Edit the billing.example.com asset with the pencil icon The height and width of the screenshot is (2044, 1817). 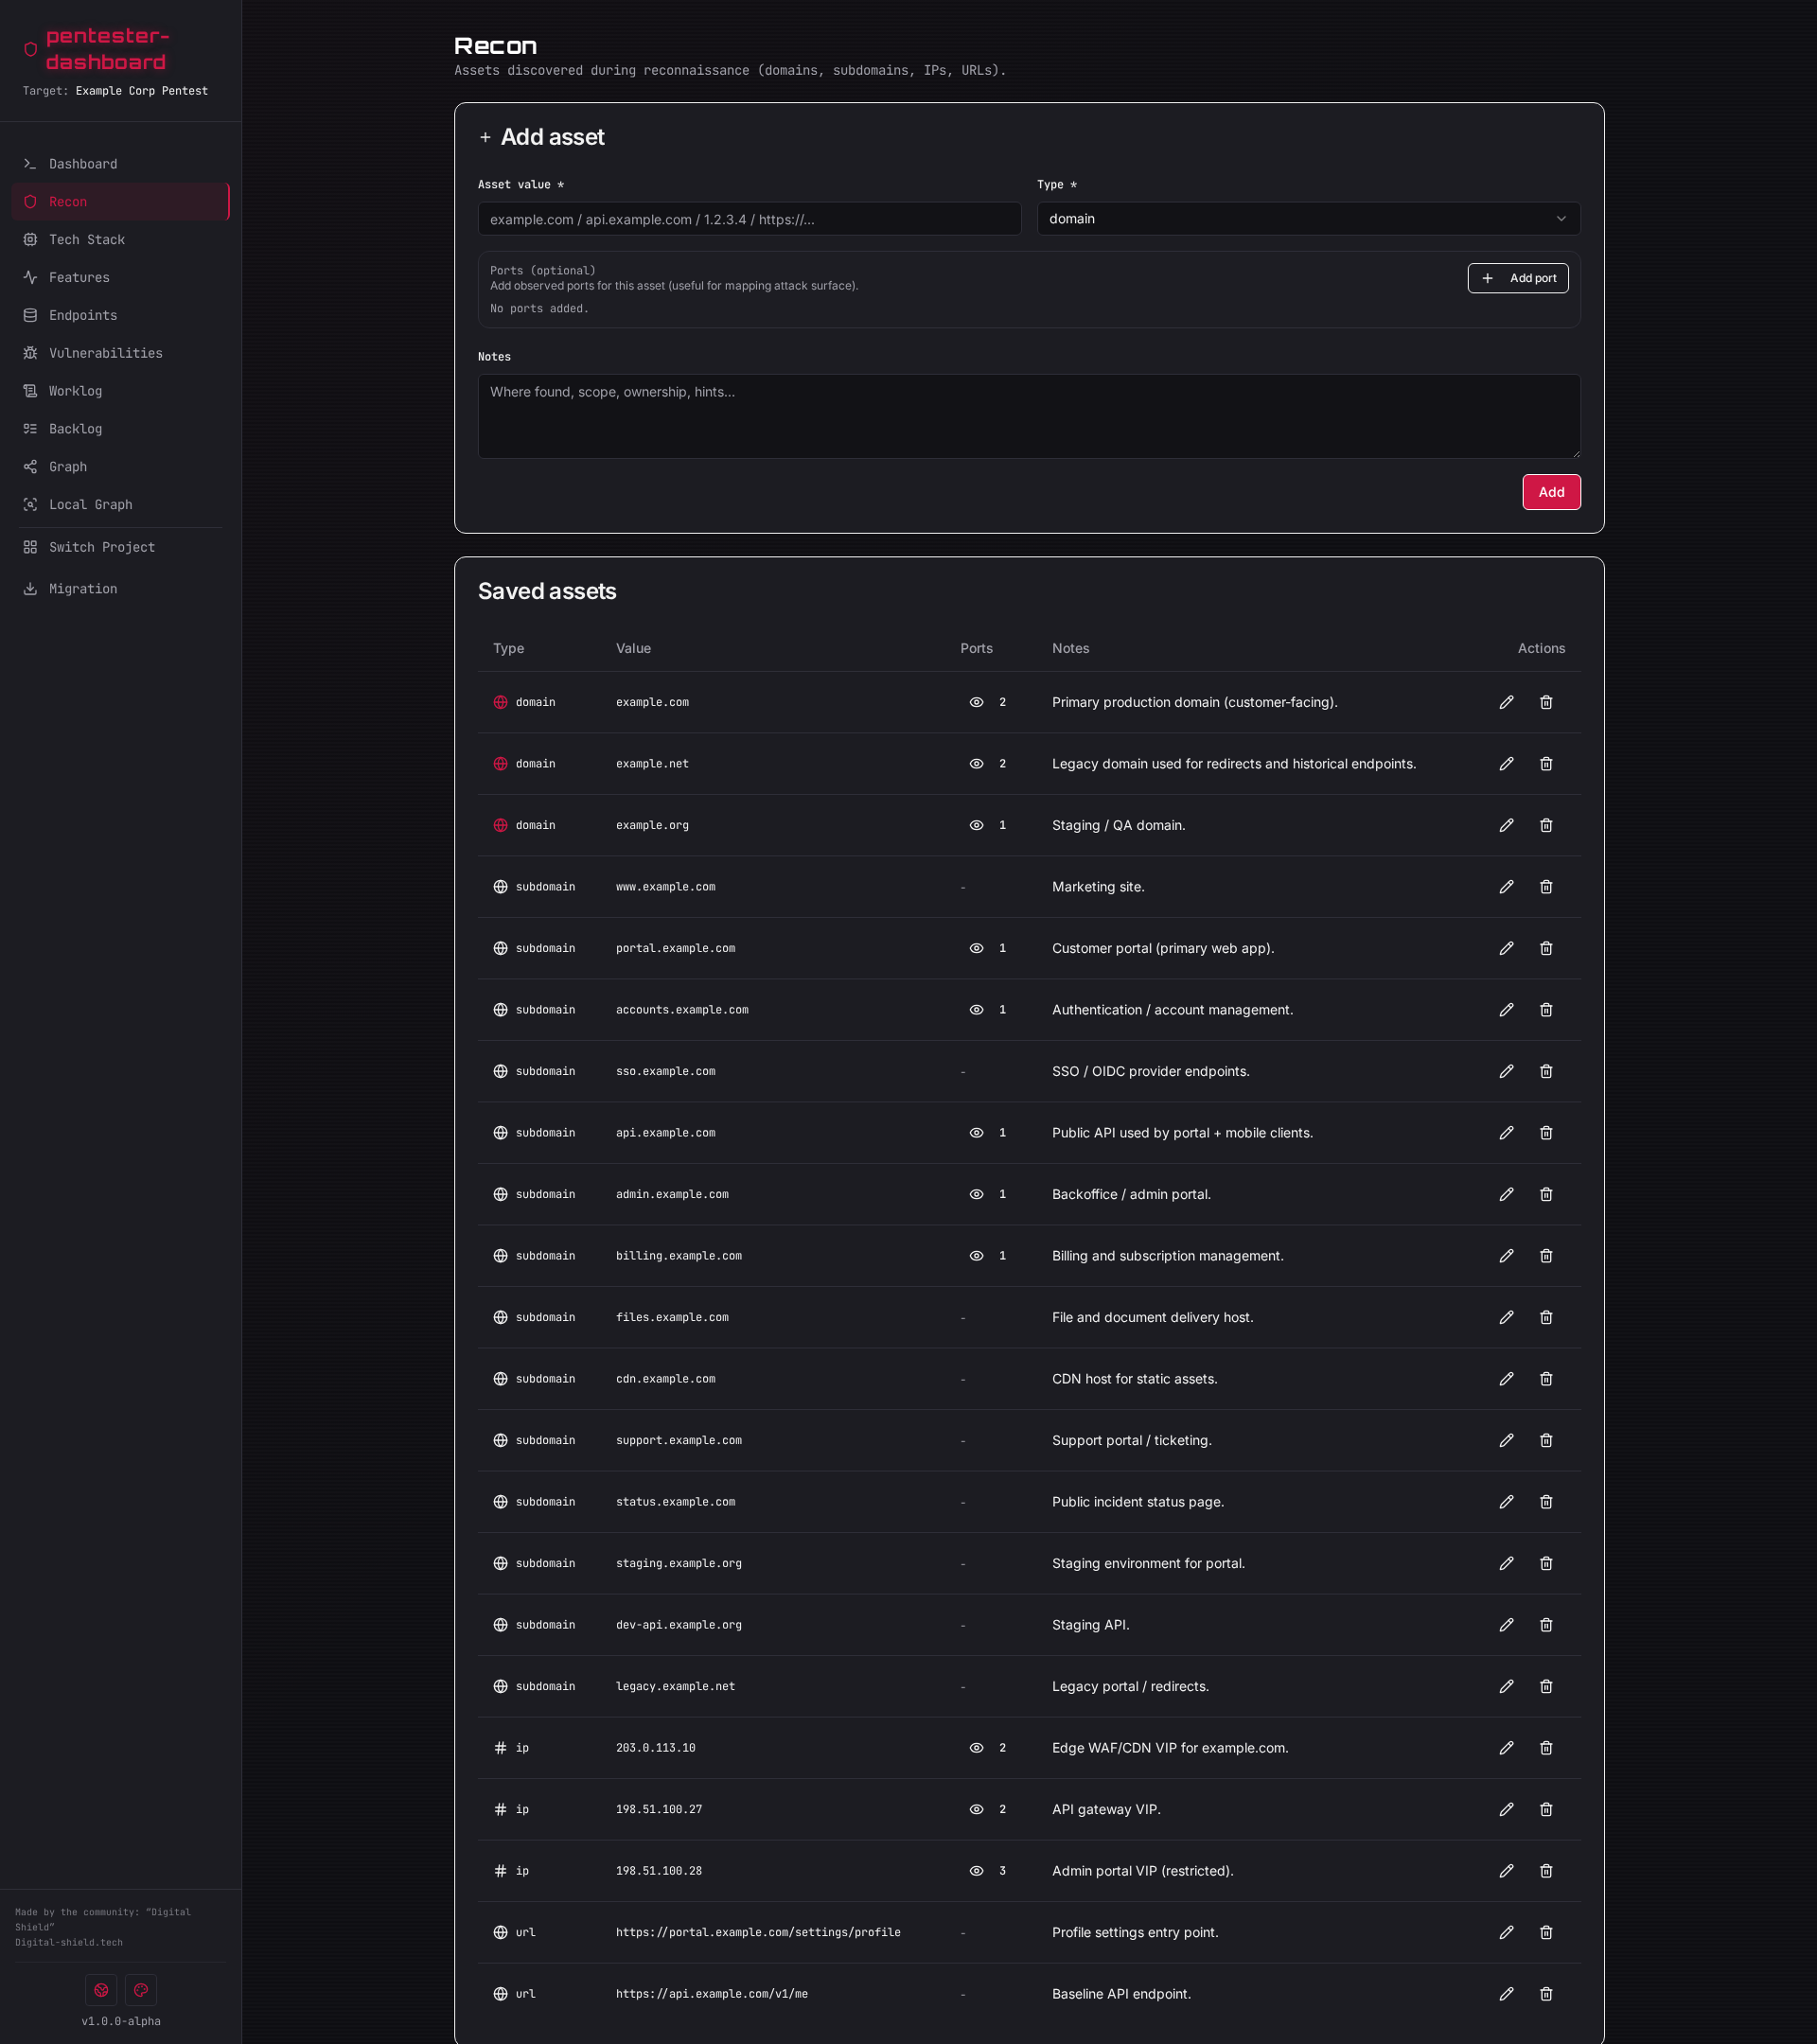[x=1506, y=1255]
